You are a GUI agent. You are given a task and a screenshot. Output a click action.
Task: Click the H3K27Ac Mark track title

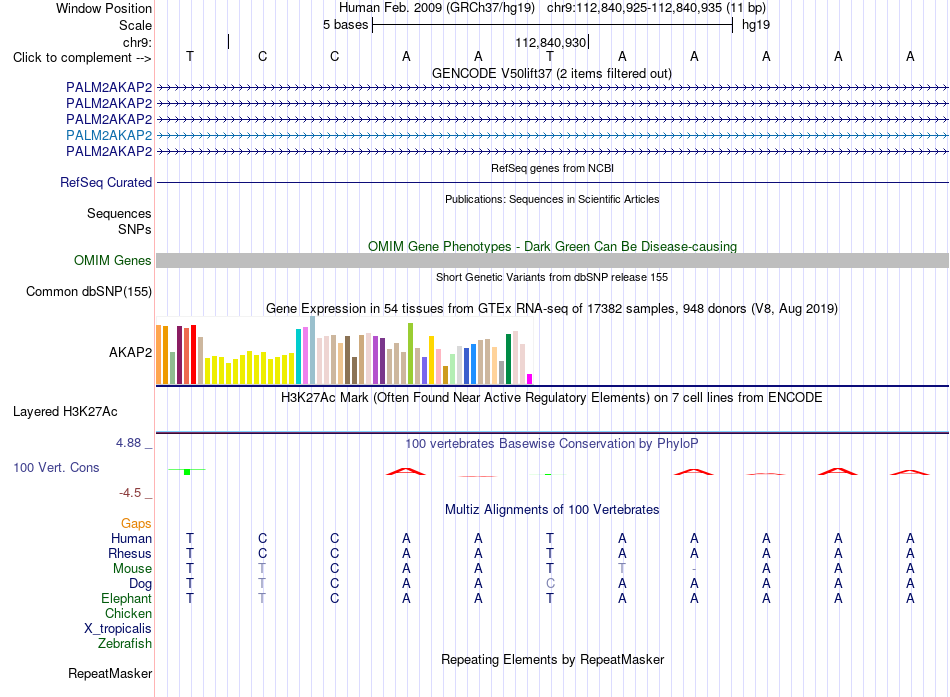click(552, 398)
